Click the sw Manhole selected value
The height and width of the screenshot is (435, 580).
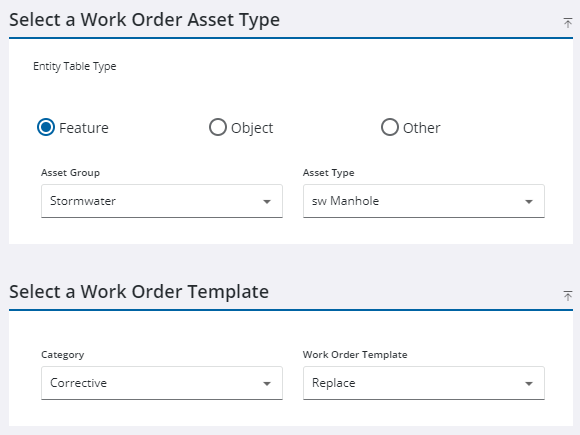345,201
